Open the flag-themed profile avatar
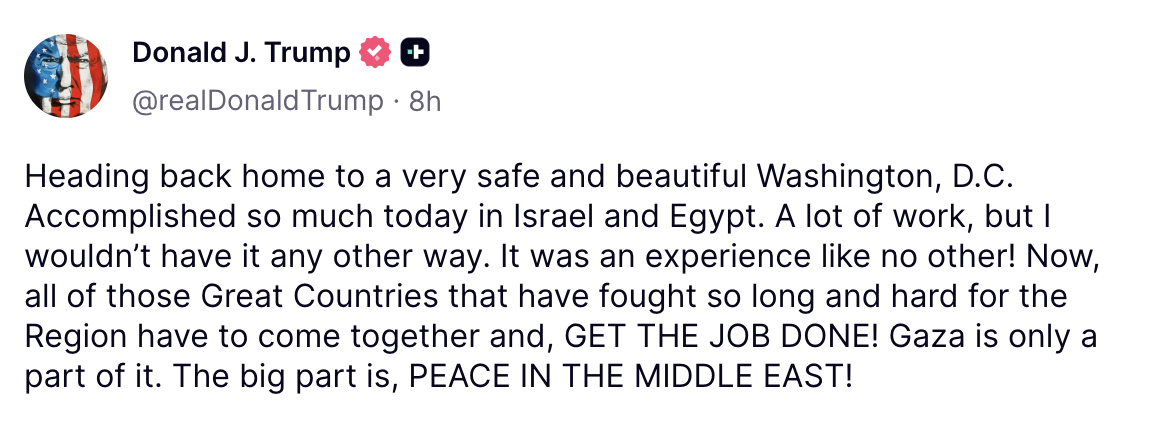The image size is (1168, 422). click(66, 76)
